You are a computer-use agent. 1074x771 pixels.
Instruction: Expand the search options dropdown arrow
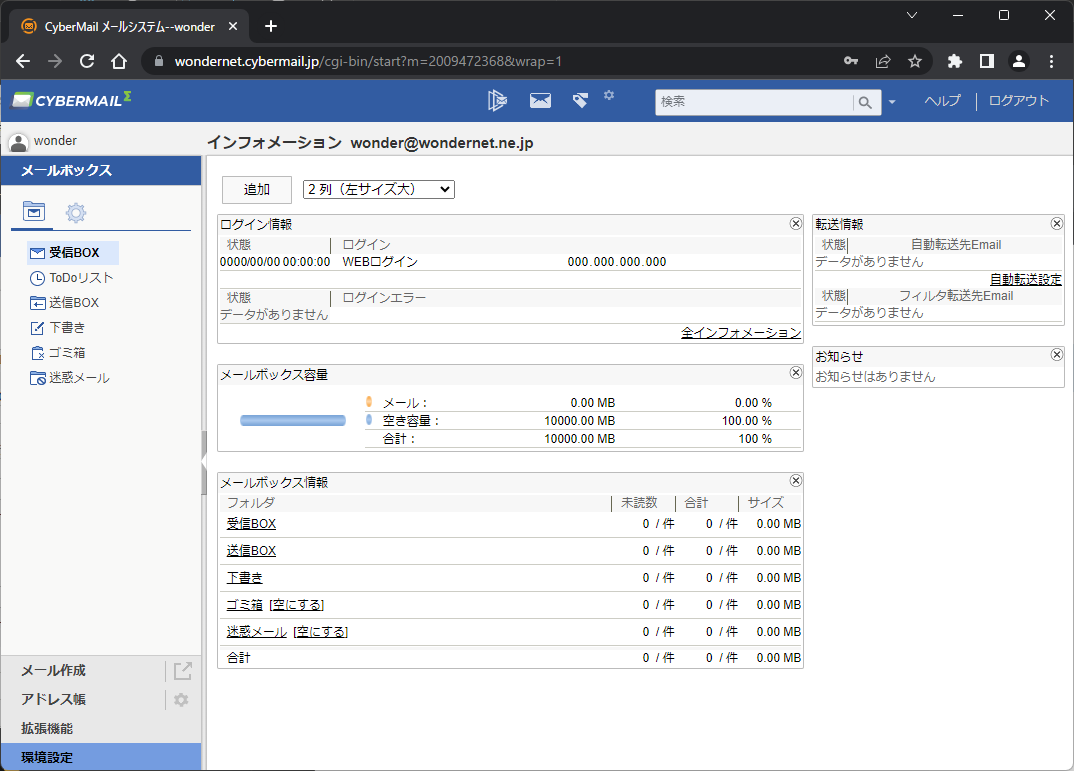click(892, 102)
